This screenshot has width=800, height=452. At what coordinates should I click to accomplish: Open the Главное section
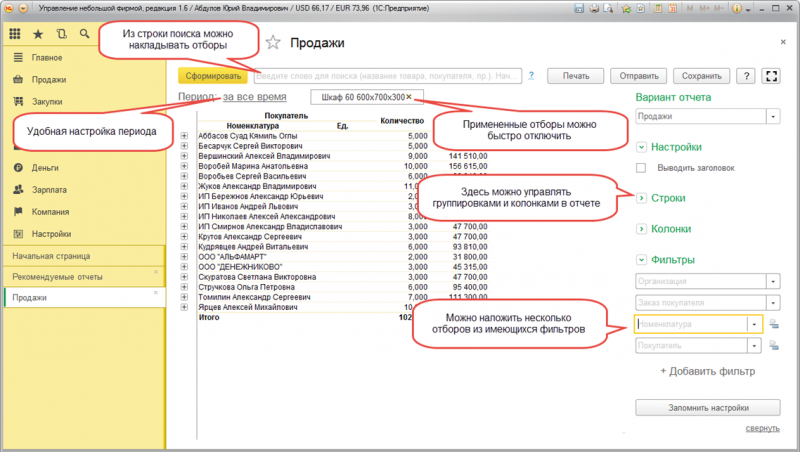click(47, 58)
